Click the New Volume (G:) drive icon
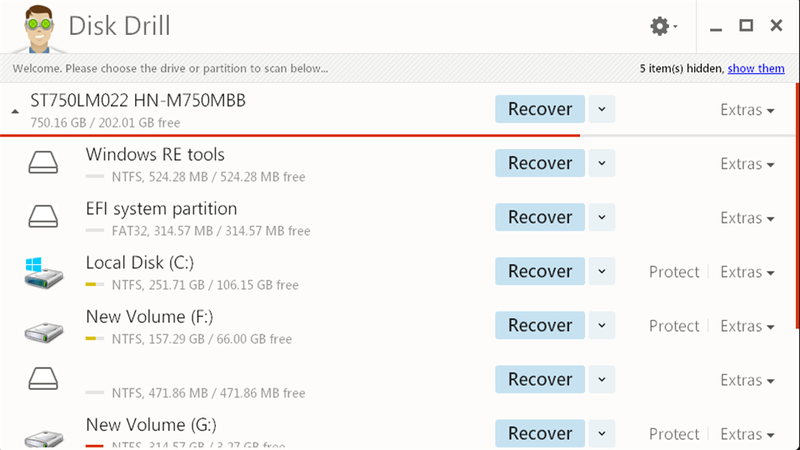800x450 pixels. [x=43, y=436]
